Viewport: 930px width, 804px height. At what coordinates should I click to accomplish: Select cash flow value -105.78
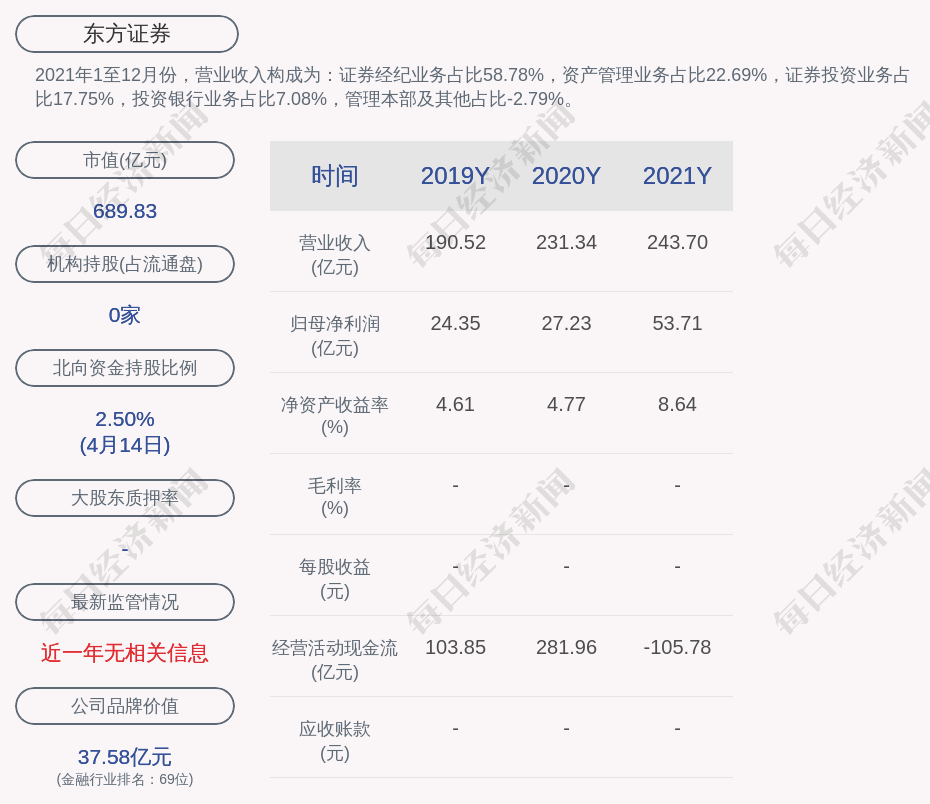point(677,647)
